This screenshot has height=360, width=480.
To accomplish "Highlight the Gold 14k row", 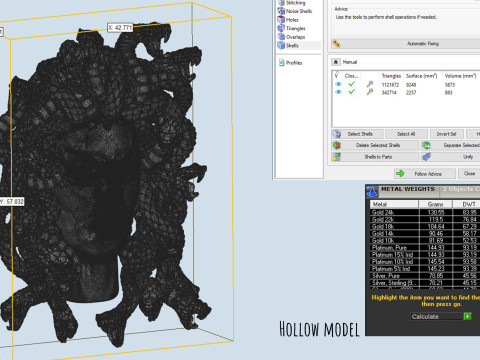I will click(425, 233).
